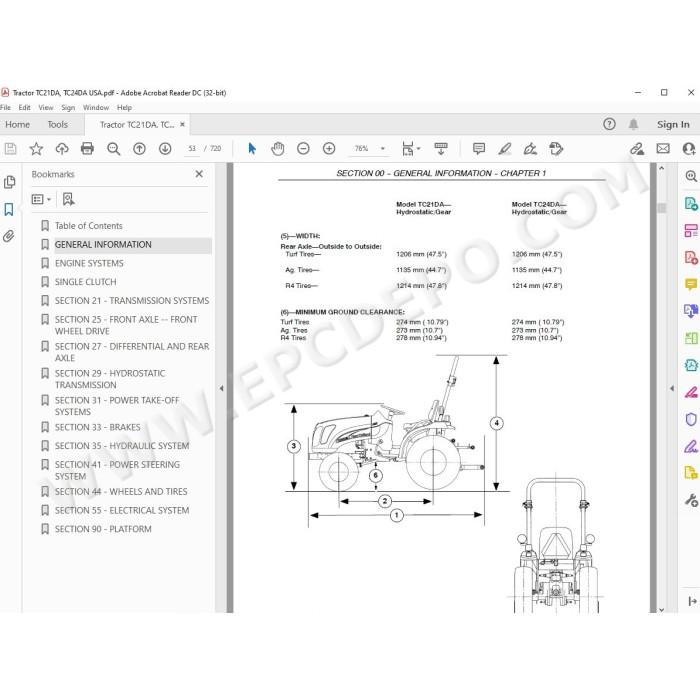Open the Attachments paperclip panel
This screenshot has width=700, height=700.
[x=9, y=236]
